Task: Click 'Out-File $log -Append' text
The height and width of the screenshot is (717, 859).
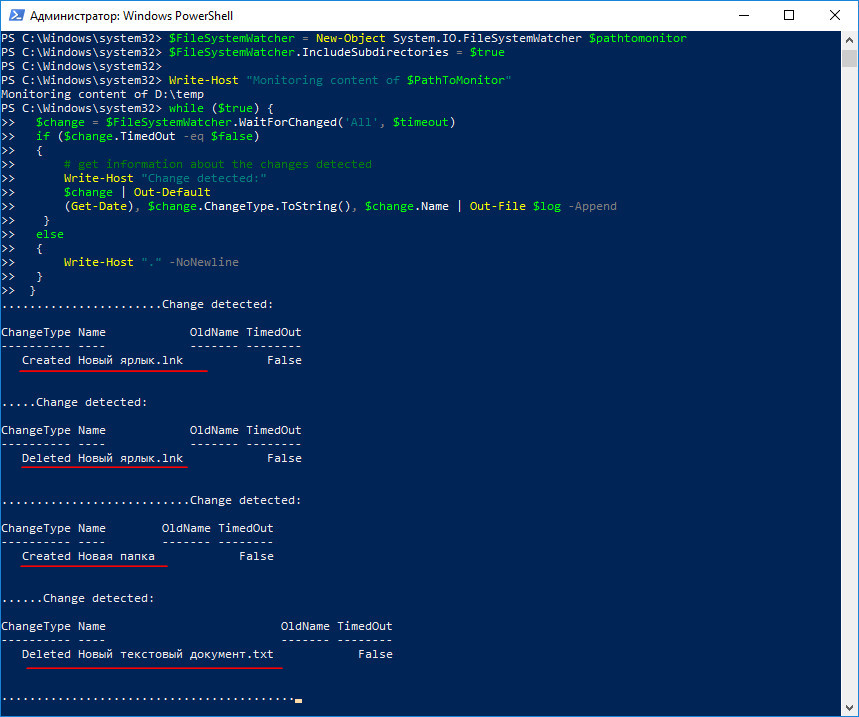Action: [x=543, y=207]
